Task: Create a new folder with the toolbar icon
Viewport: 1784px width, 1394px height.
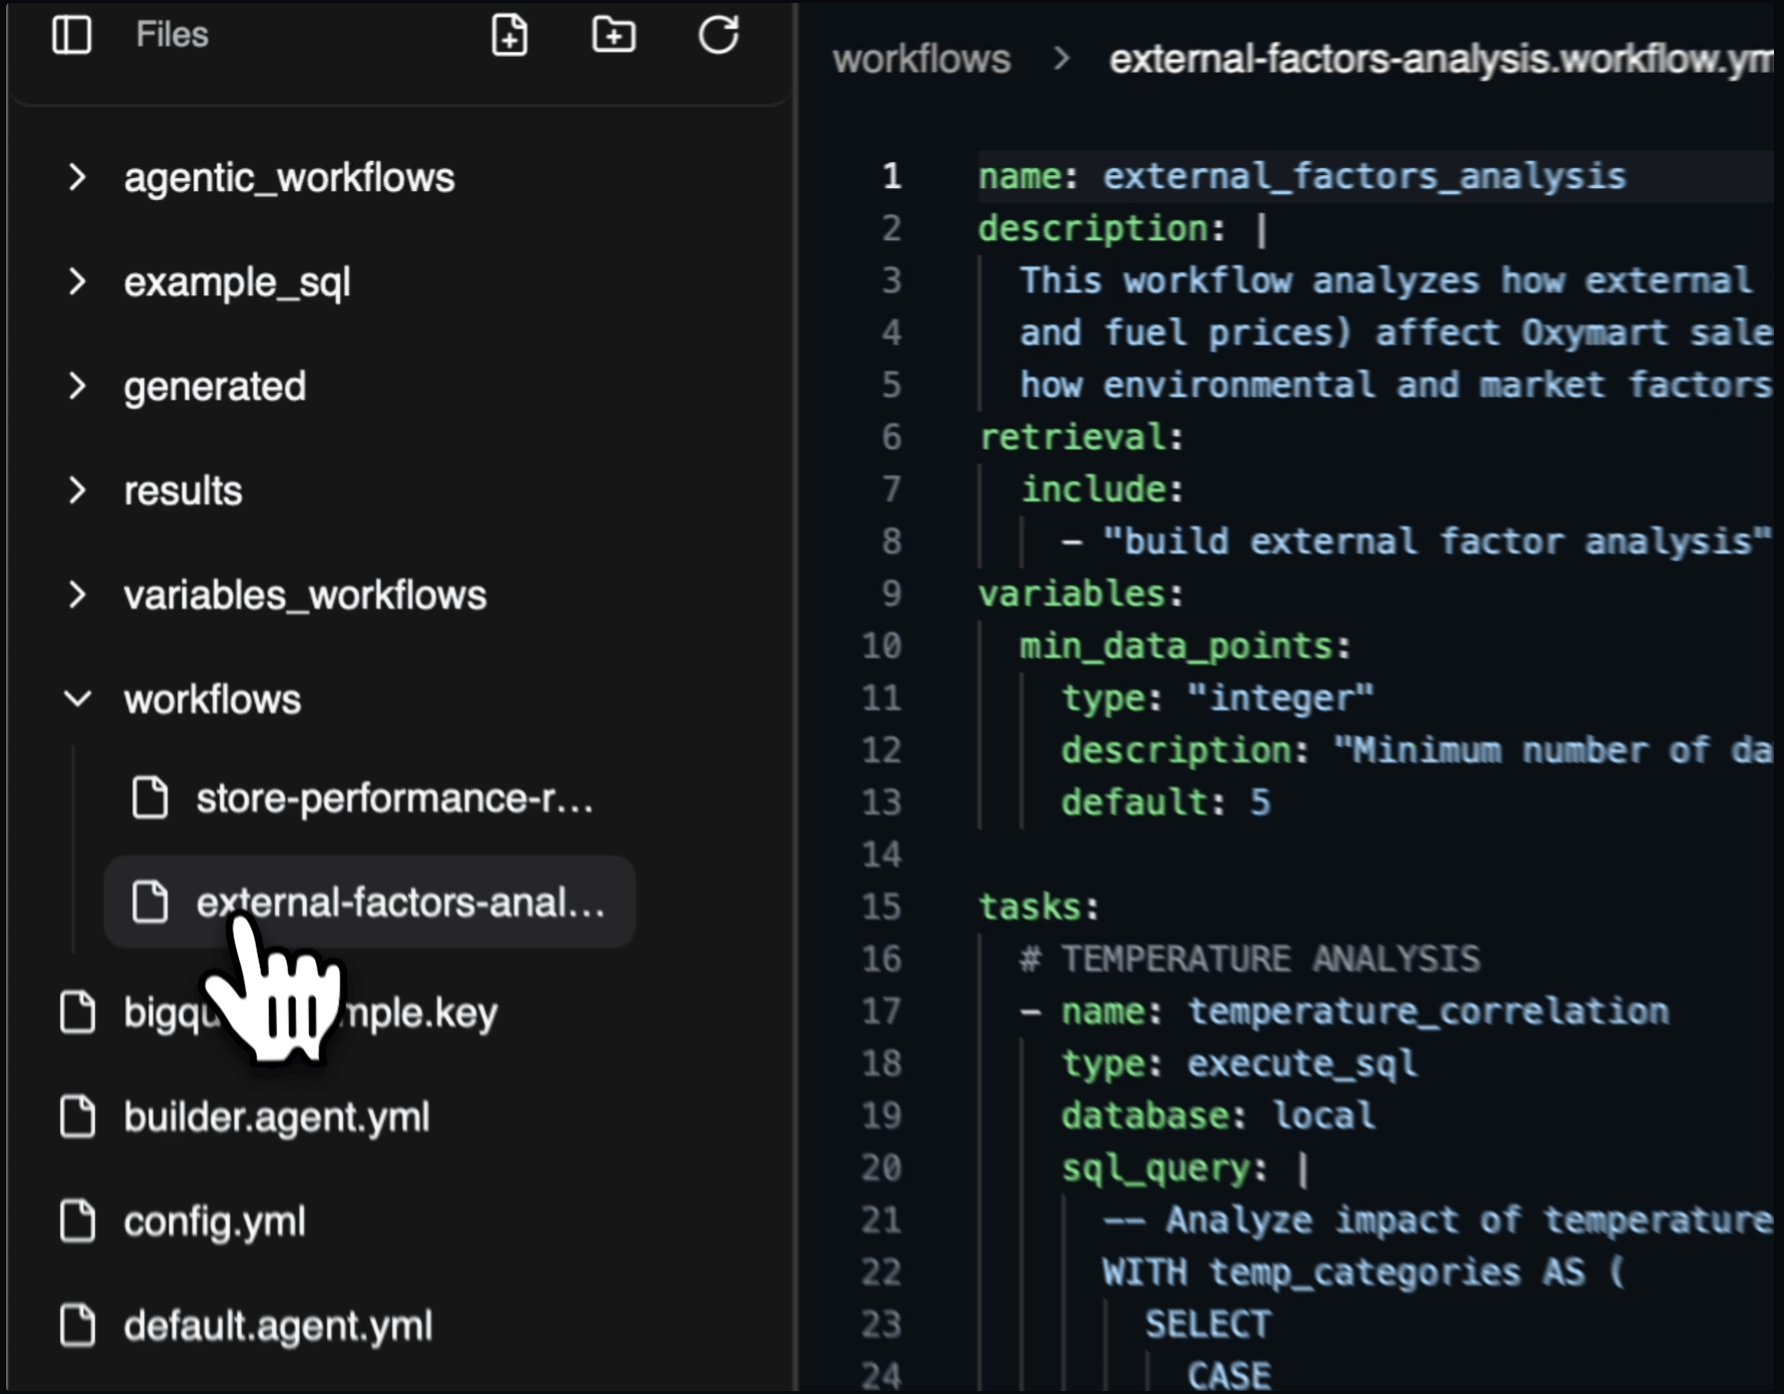Action: coord(613,35)
